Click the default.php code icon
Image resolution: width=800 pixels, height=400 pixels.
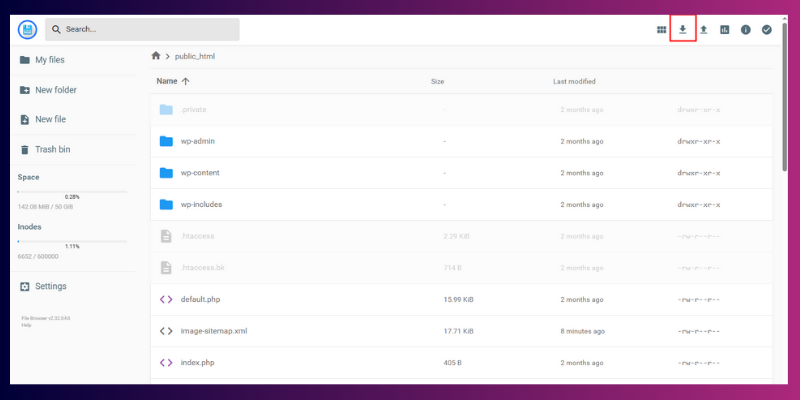pyautogui.click(x=166, y=299)
